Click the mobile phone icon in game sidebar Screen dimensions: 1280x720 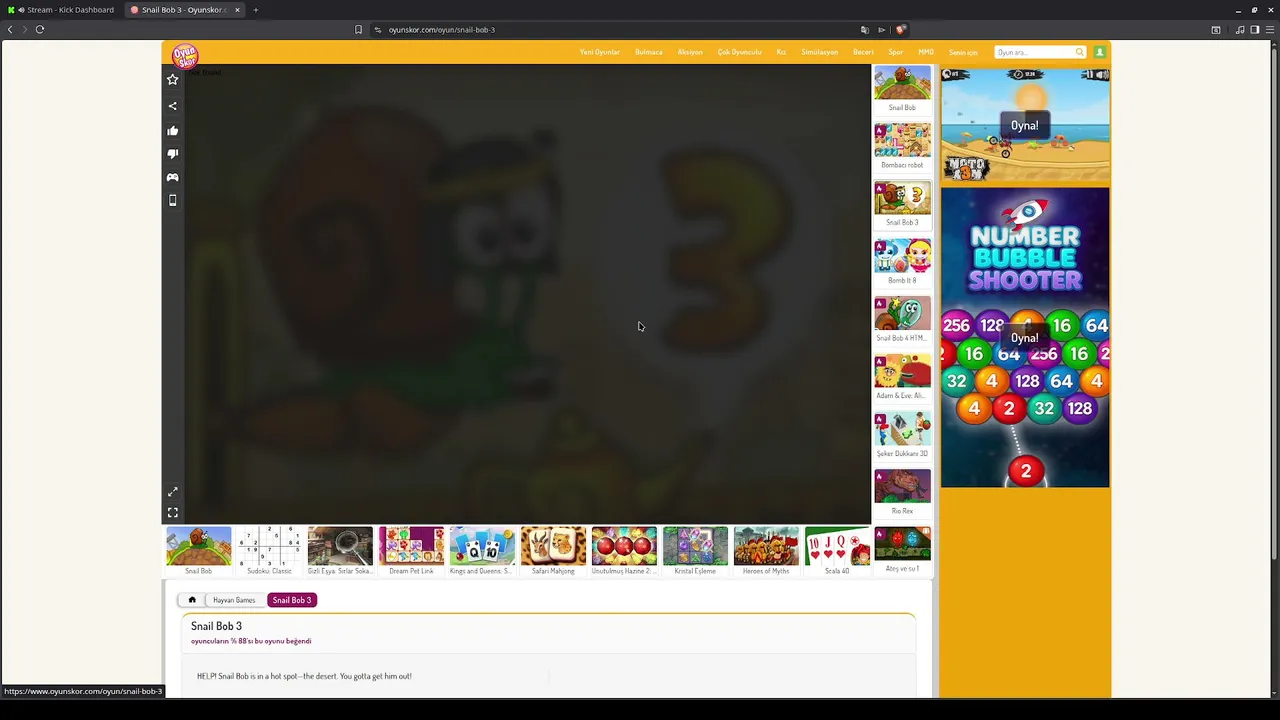[x=172, y=200]
